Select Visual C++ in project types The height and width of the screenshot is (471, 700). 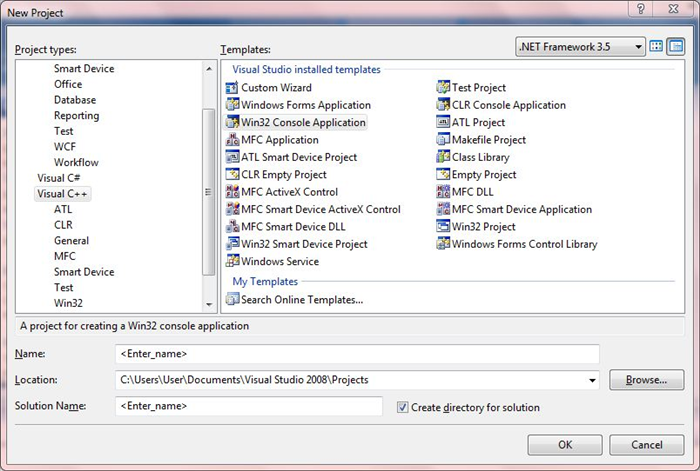click(62, 194)
